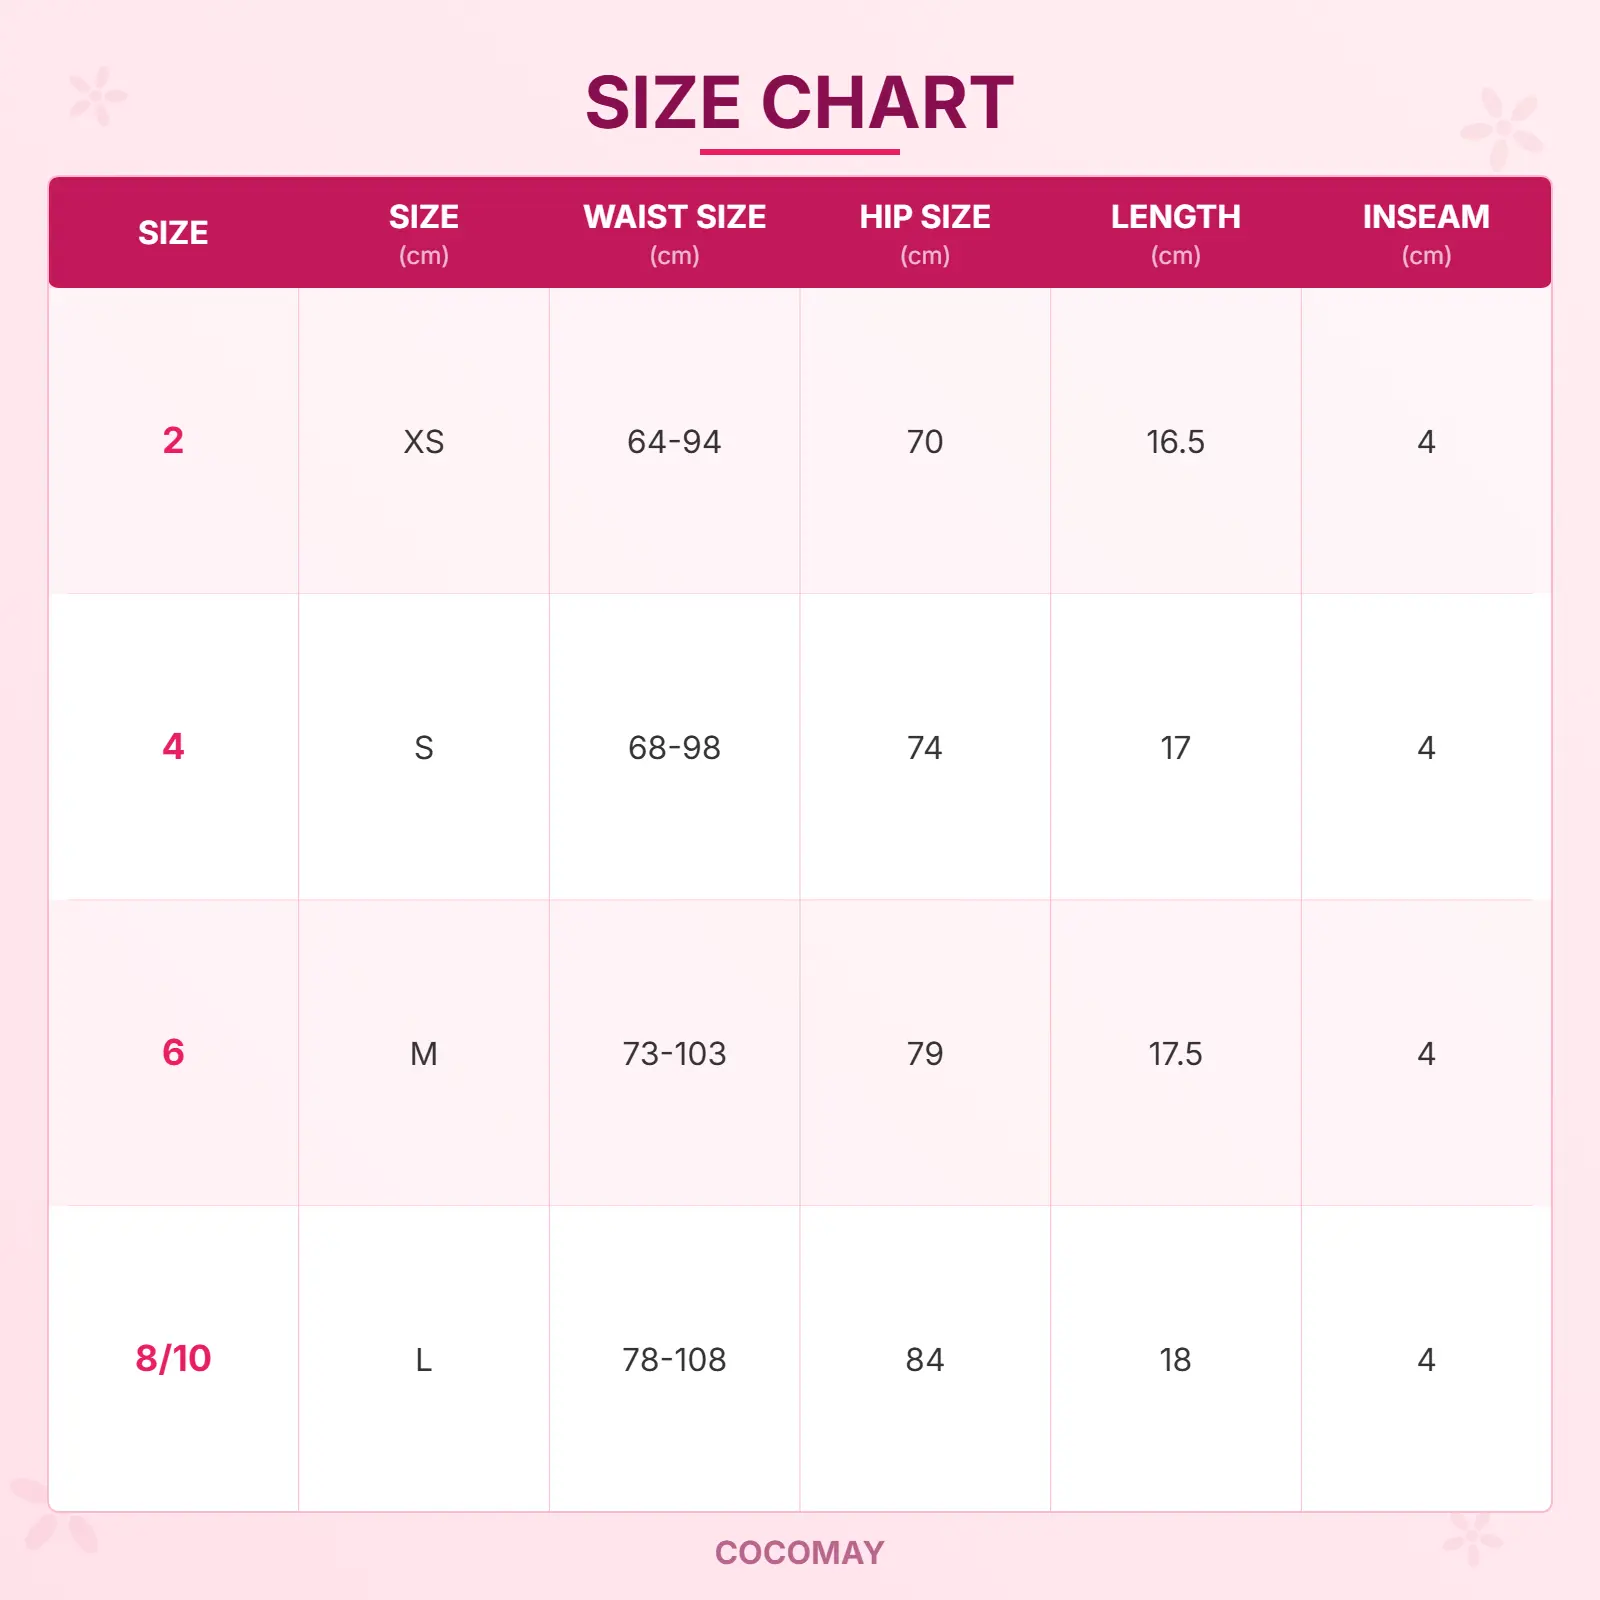1600x1600 pixels.
Task: Click the COCOMAY brand name
Action: pyautogui.click(x=799, y=1552)
